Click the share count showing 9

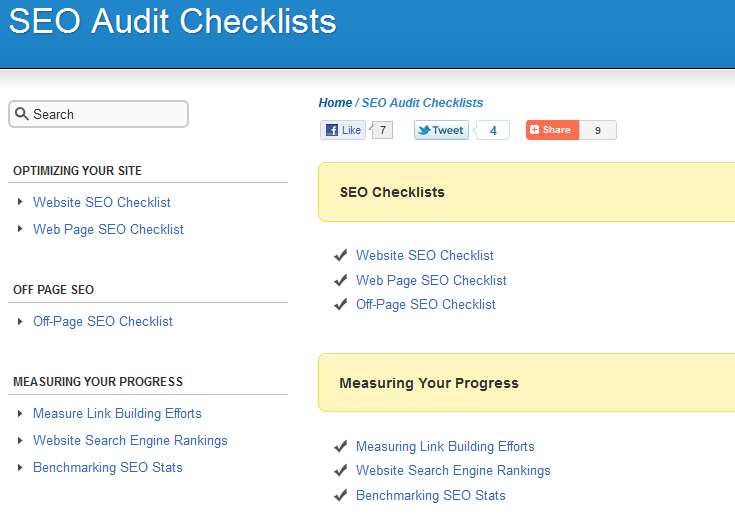598,130
